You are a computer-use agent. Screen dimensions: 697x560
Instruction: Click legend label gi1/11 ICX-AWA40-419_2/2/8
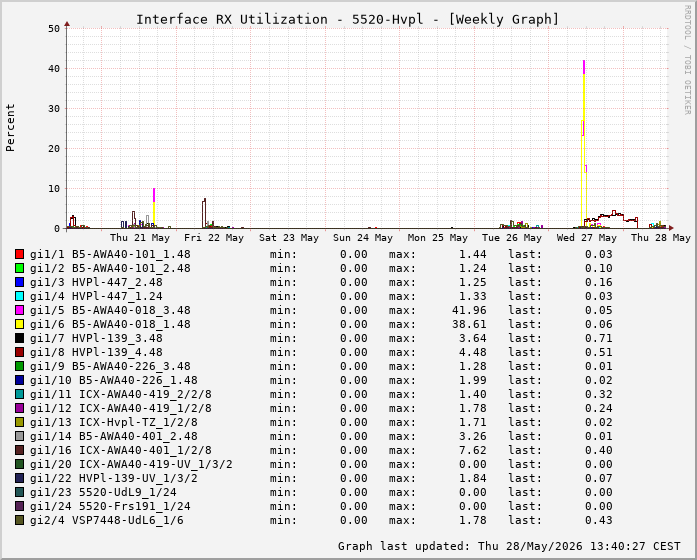[121, 394]
